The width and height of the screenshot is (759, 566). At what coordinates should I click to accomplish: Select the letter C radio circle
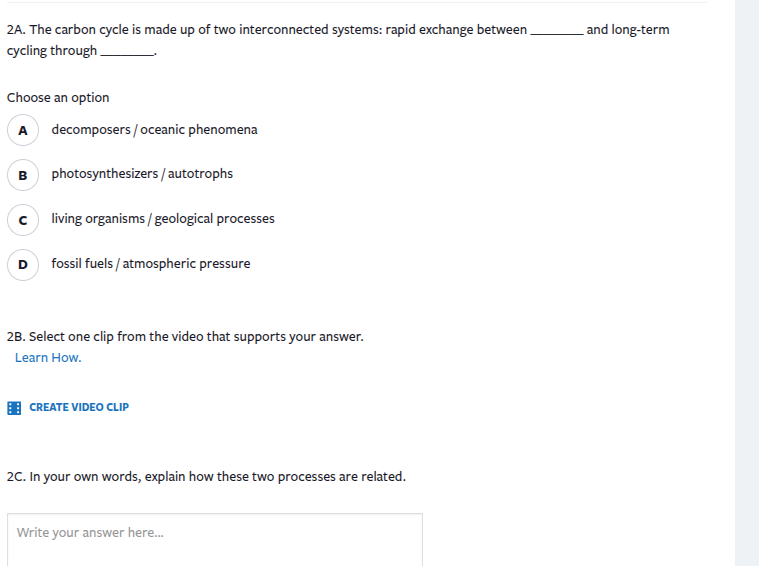(x=22, y=219)
